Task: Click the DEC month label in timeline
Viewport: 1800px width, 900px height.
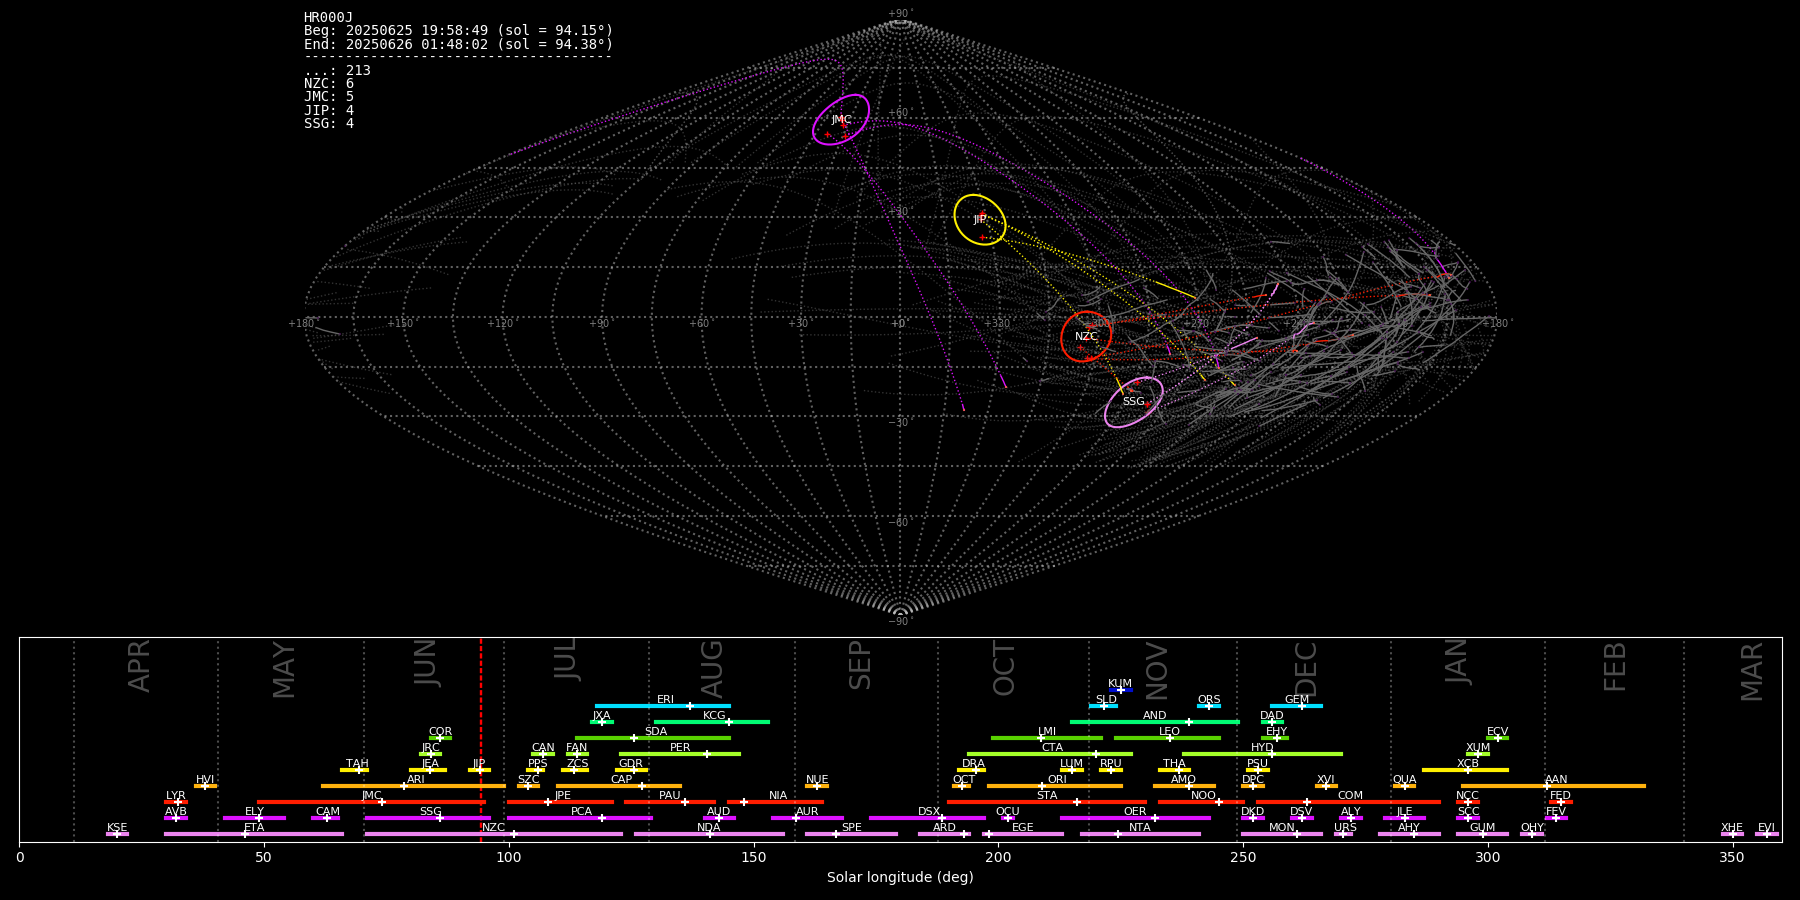Action: pyautogui.click(x=1306, y=669)
